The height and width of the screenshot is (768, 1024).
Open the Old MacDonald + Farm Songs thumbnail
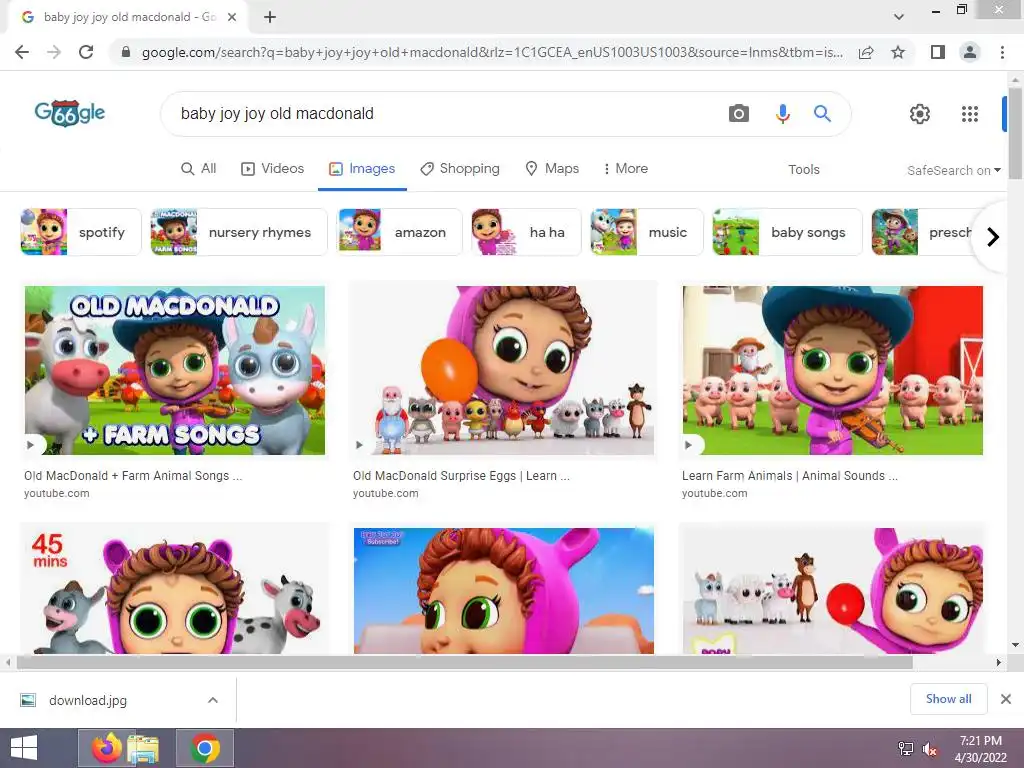(174, 370)
